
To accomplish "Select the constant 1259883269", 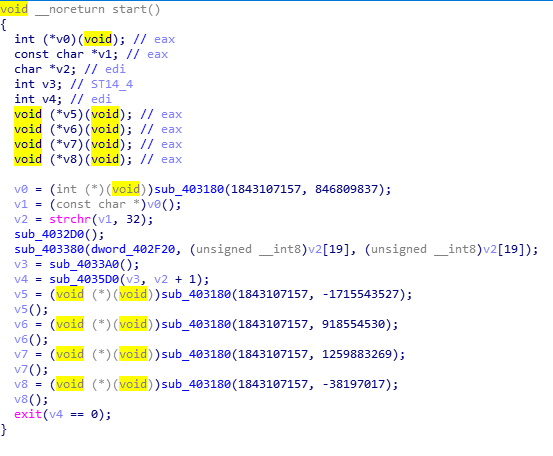I will (357, 354).
